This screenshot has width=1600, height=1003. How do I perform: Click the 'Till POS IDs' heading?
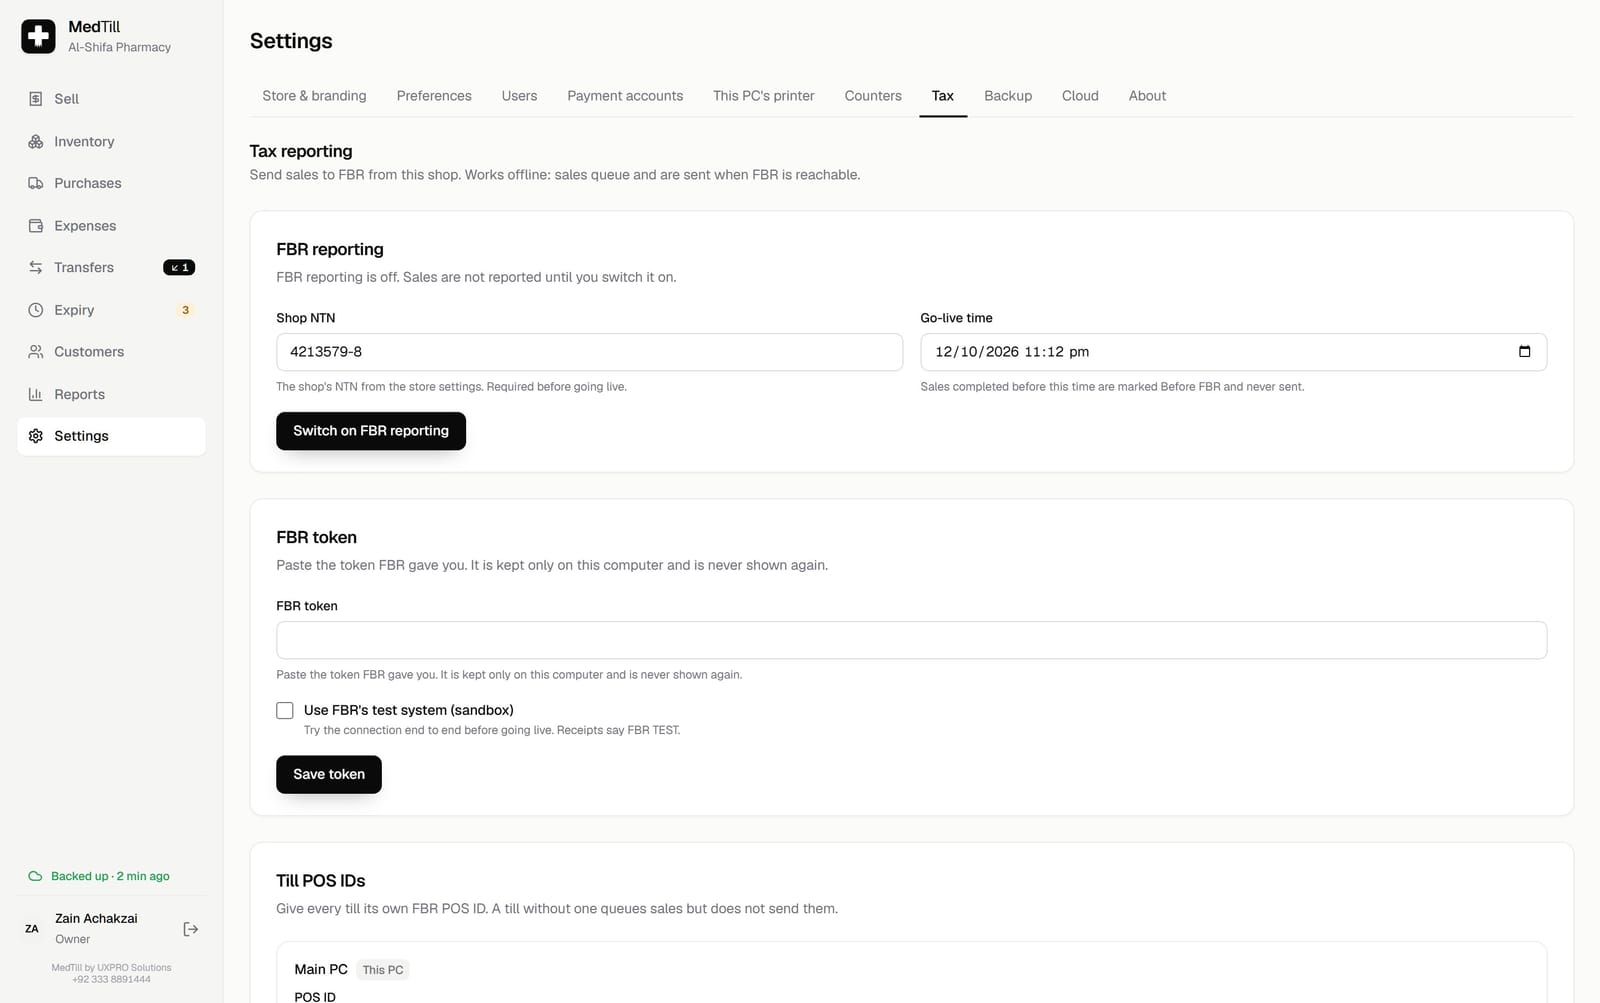click(x=320, y=881)
